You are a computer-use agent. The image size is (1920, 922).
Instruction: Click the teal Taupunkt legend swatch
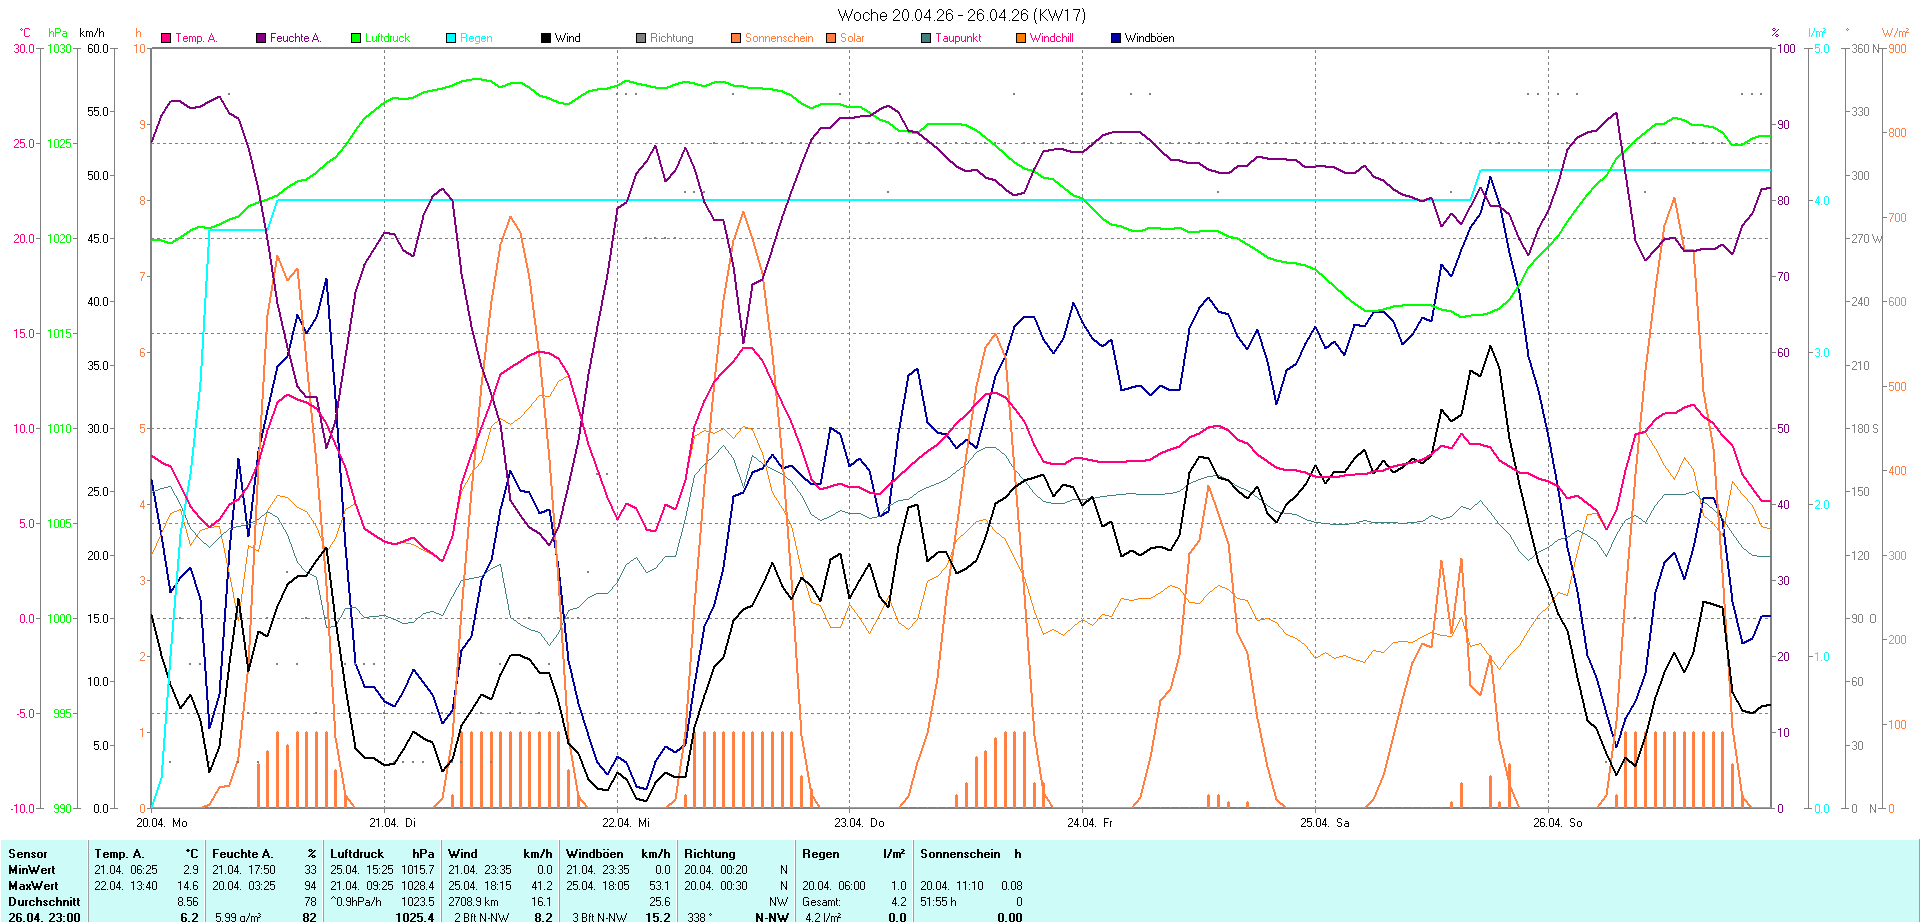click(926, 38)
